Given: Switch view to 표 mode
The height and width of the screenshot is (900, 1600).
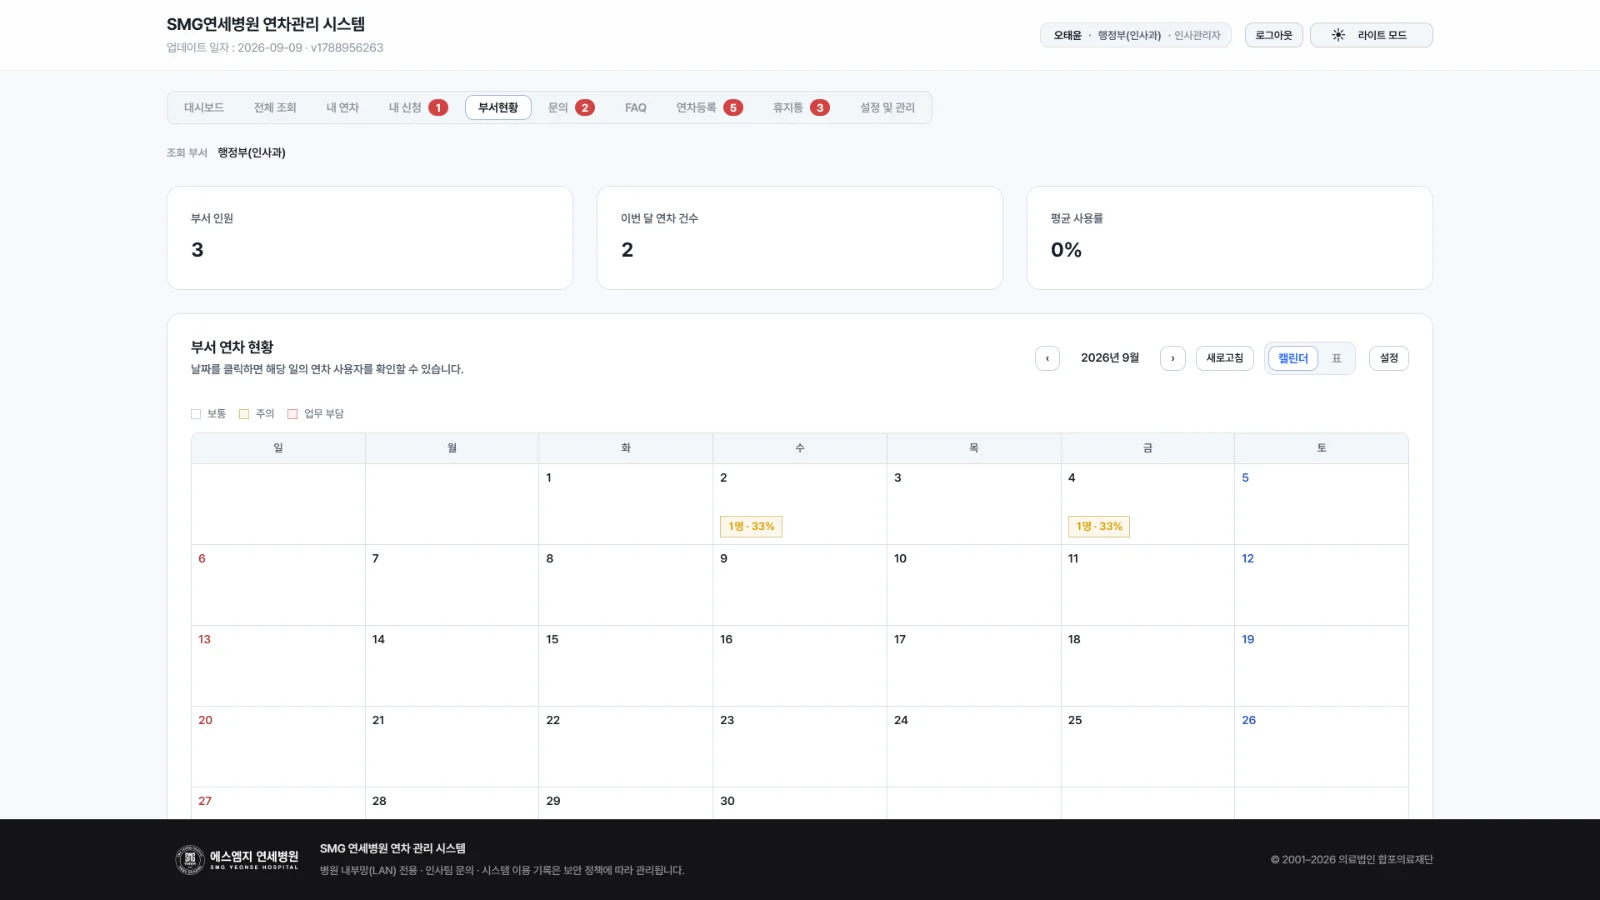Looking at the screenshot, I should (x=1336, y=358).
